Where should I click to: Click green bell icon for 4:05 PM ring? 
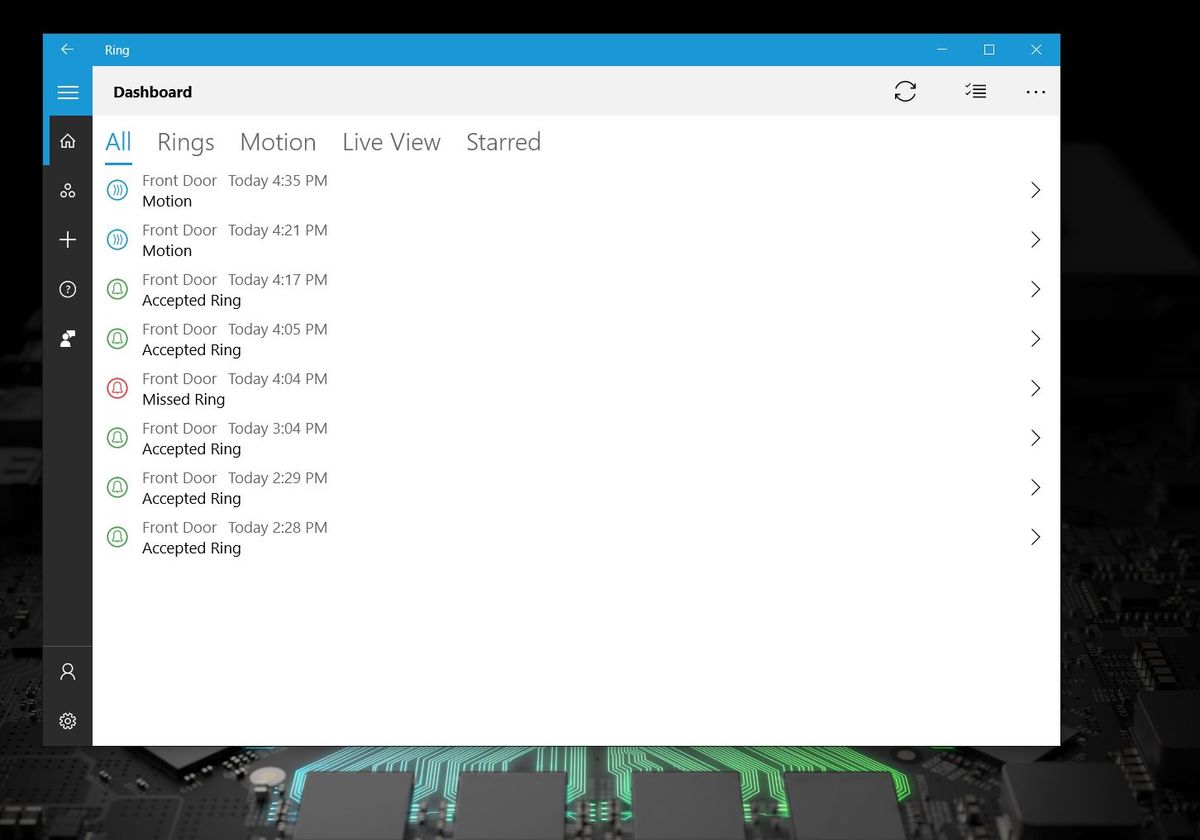[x=118, y=339]
